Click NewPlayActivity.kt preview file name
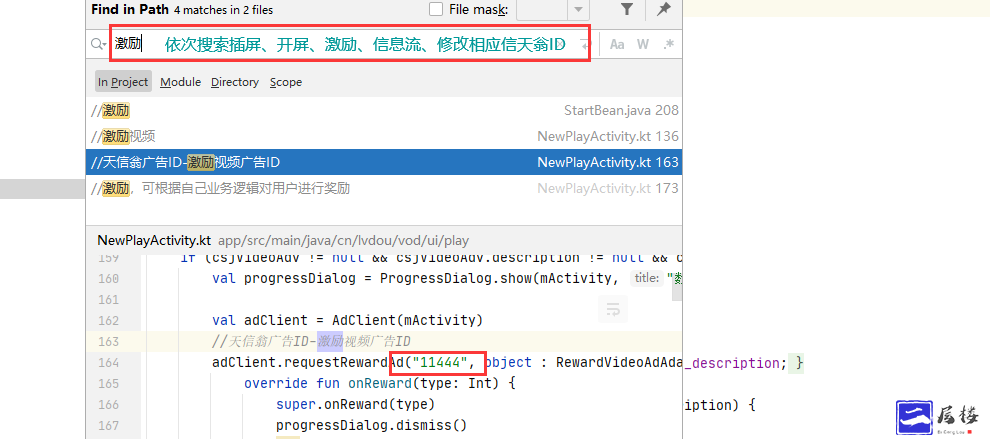 154,241
